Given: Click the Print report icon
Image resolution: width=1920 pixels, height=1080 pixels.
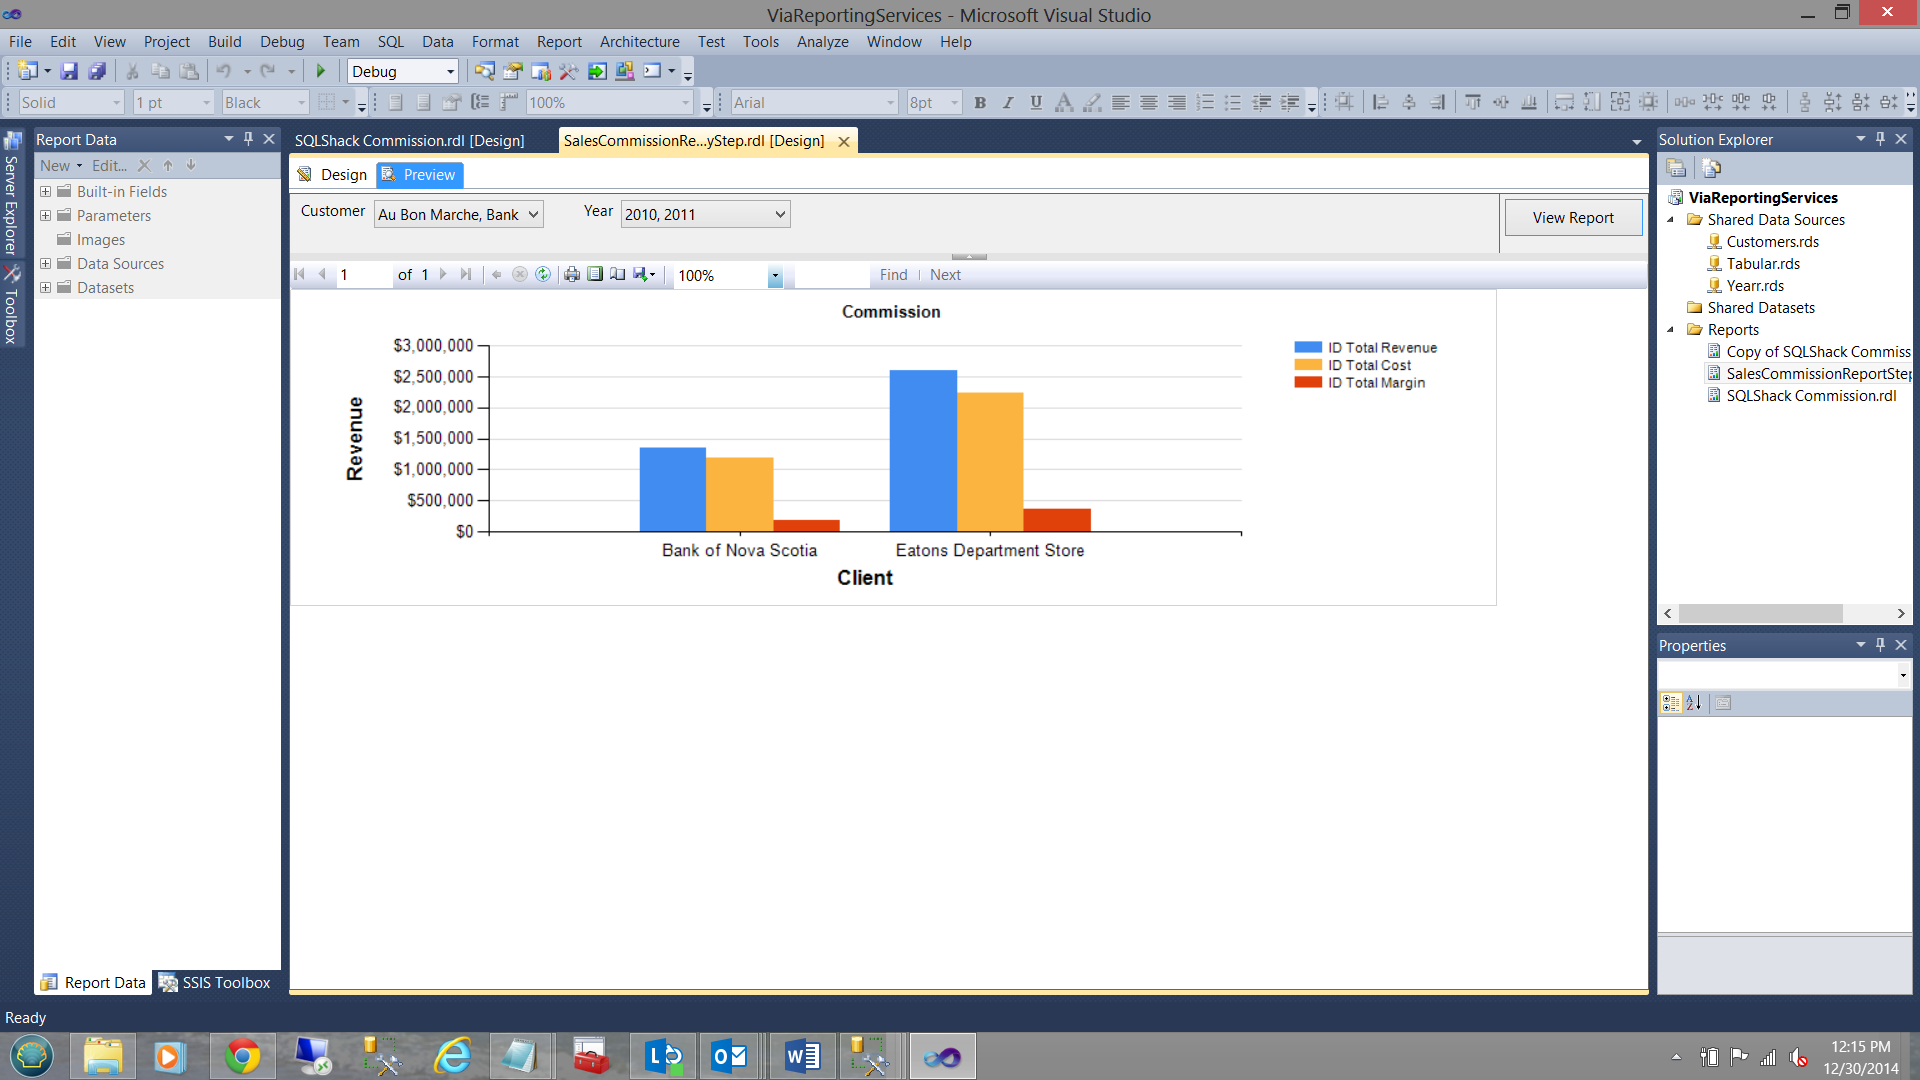Looking at the screenshot, I should pyautogui.click(x=572, y=274).
